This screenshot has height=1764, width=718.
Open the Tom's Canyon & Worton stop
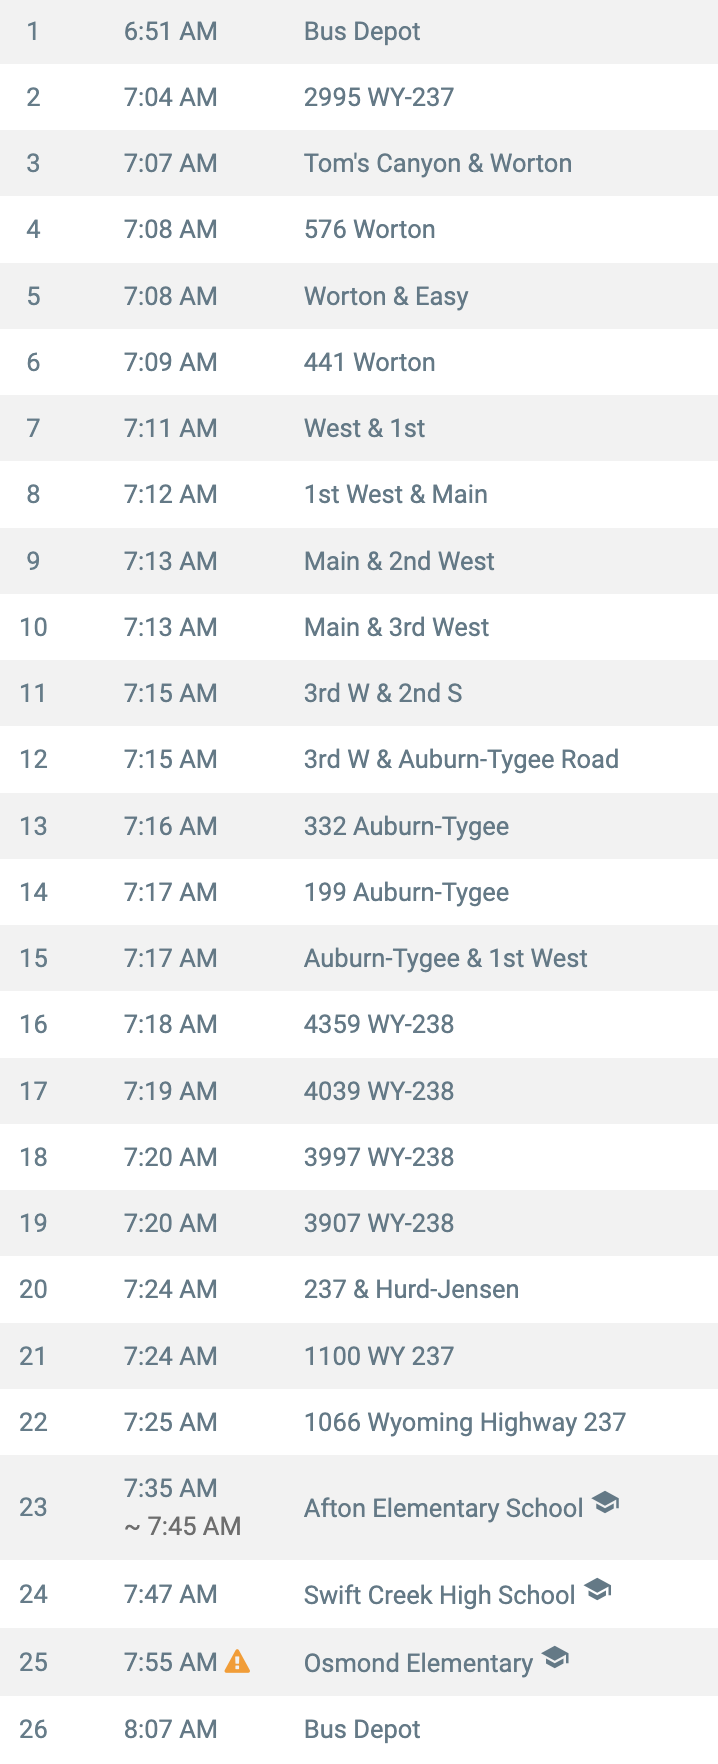click(x=359, y=163)
